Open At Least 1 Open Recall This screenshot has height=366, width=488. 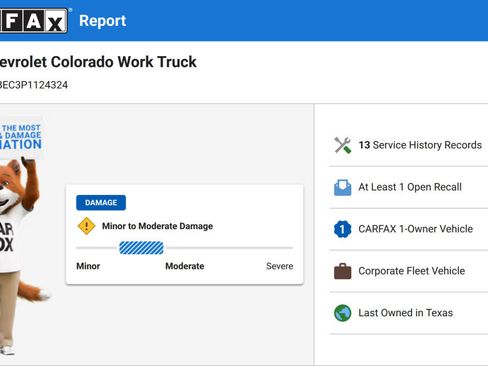click(x=409, y=187)
